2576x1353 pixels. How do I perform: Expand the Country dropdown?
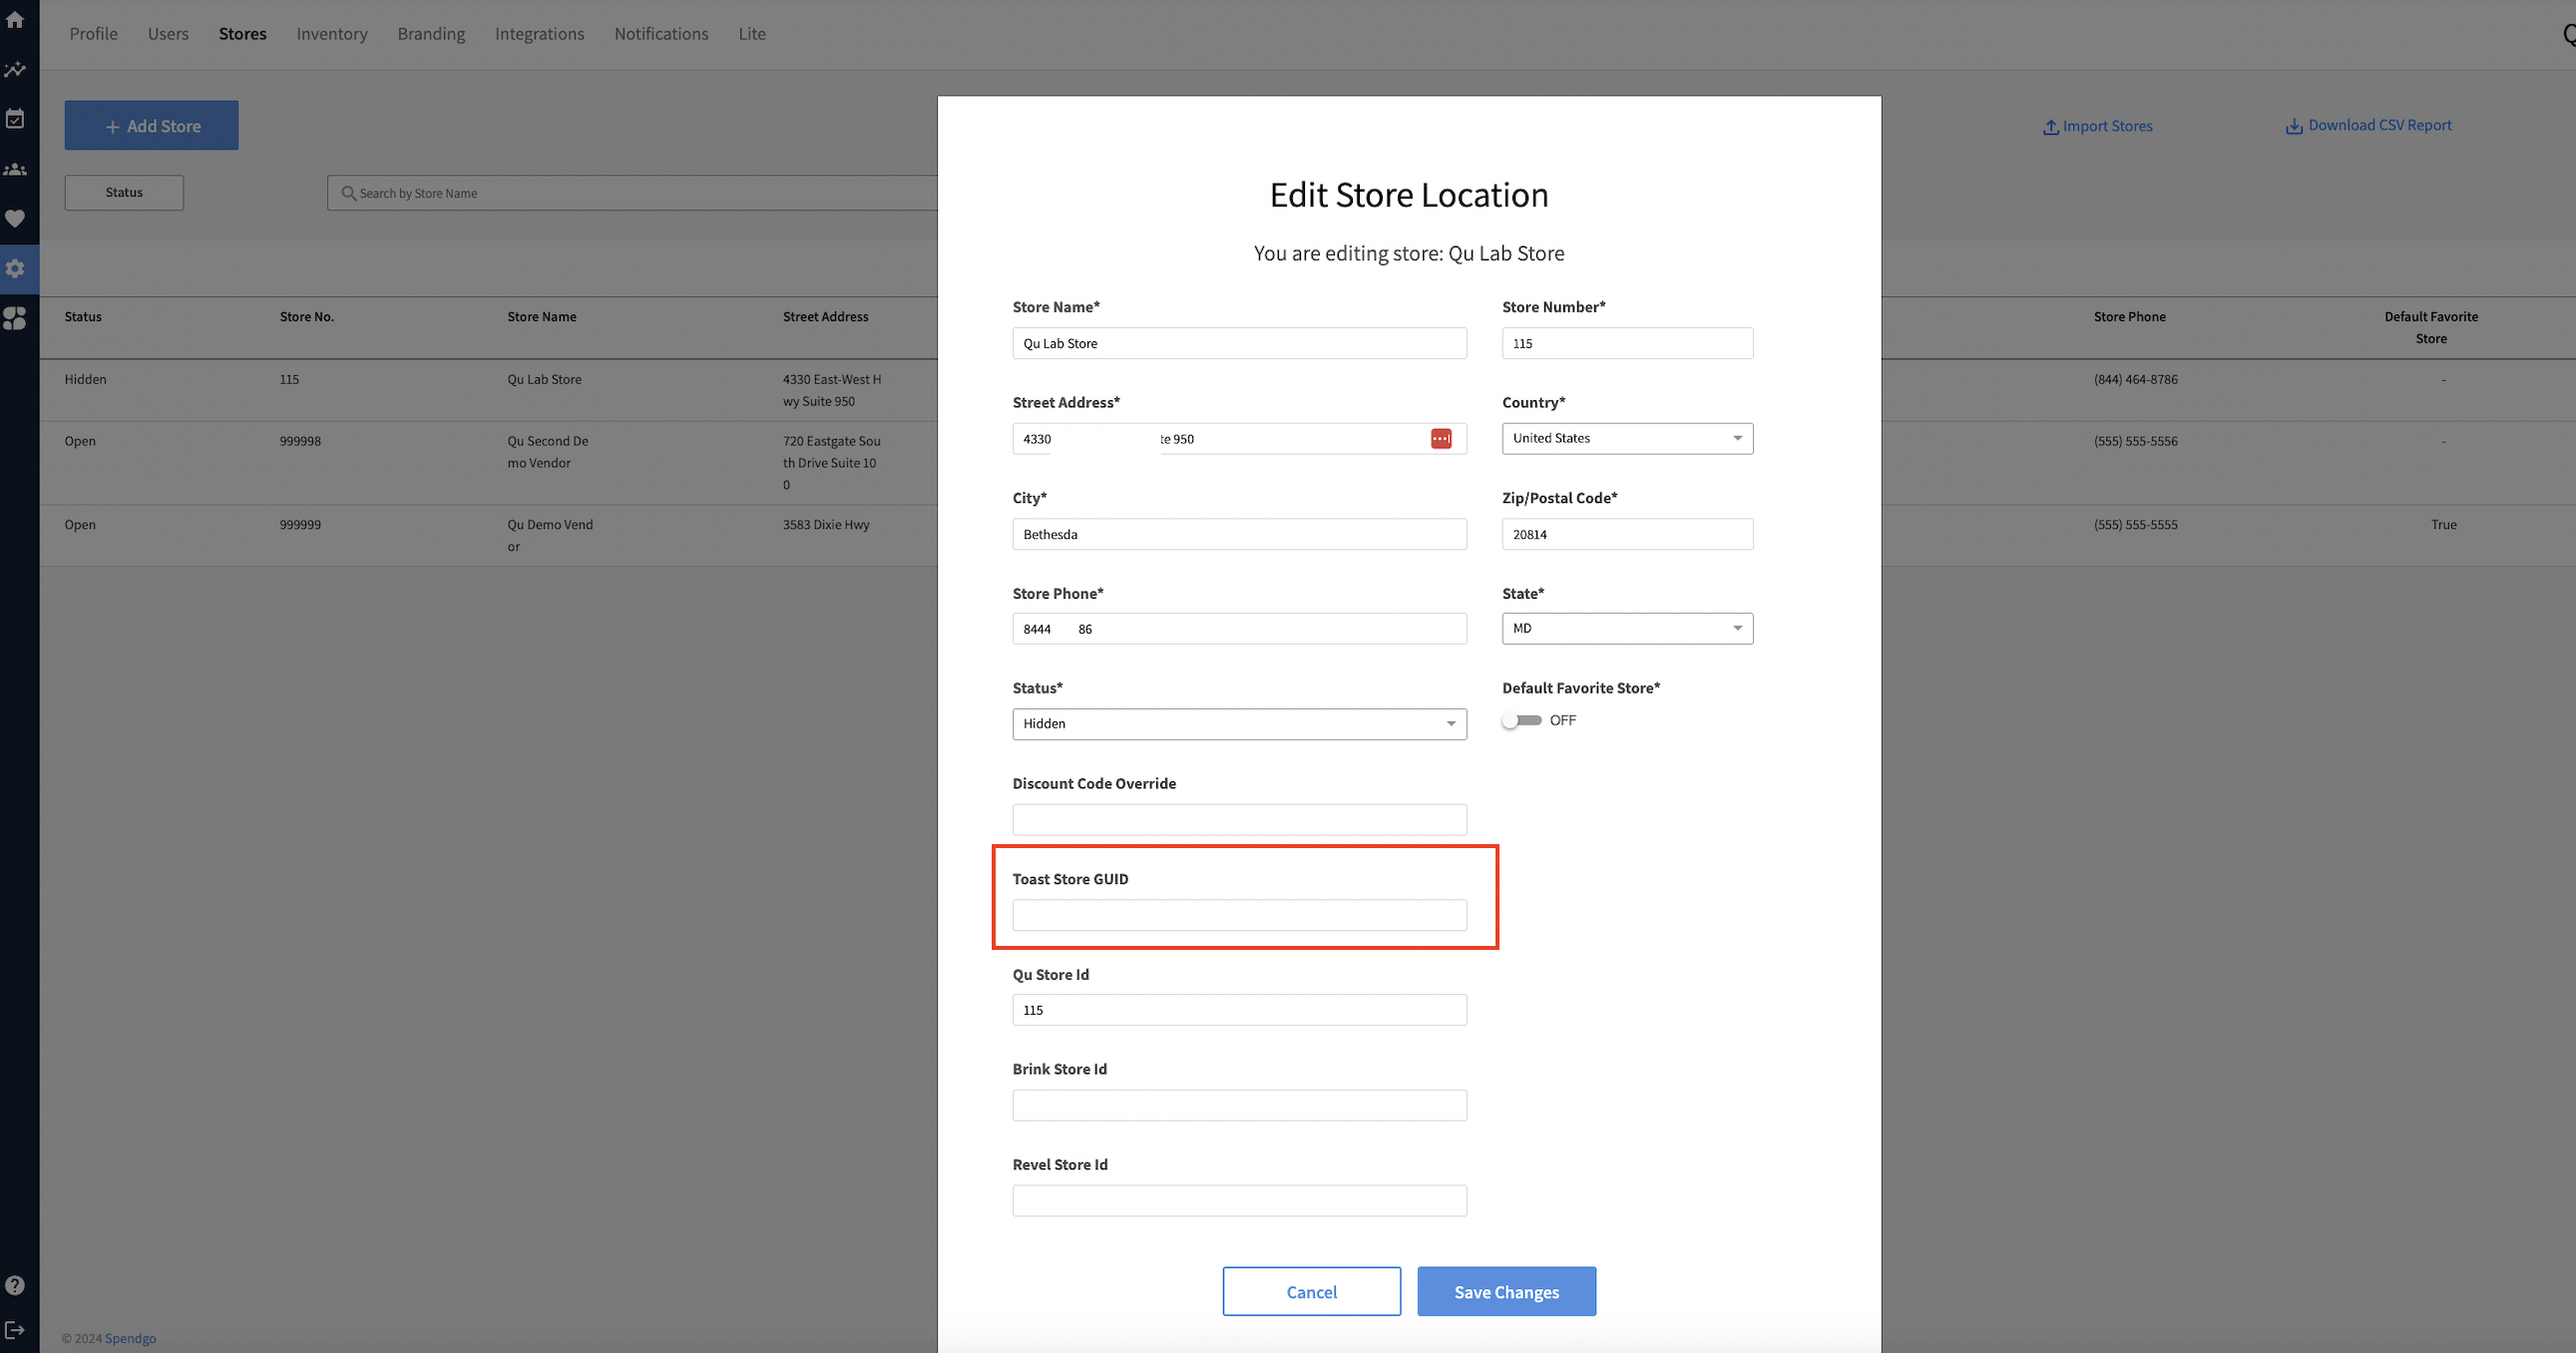[x=1626, y=438]
